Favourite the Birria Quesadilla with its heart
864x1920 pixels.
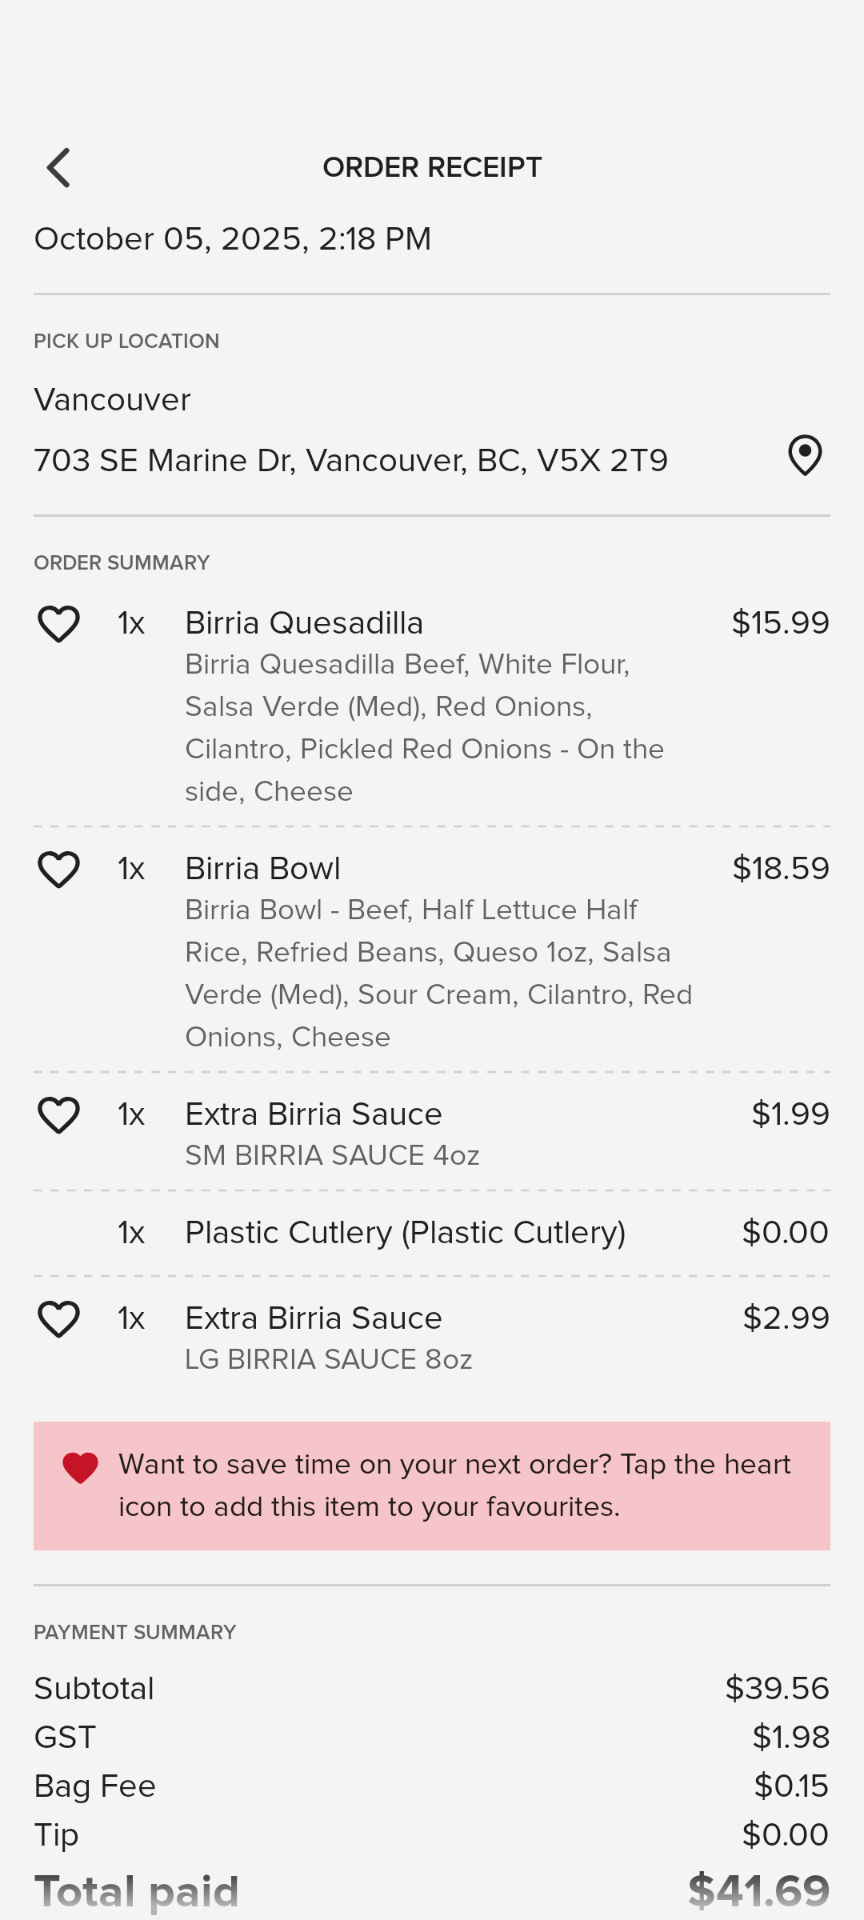tap(59, 624)
